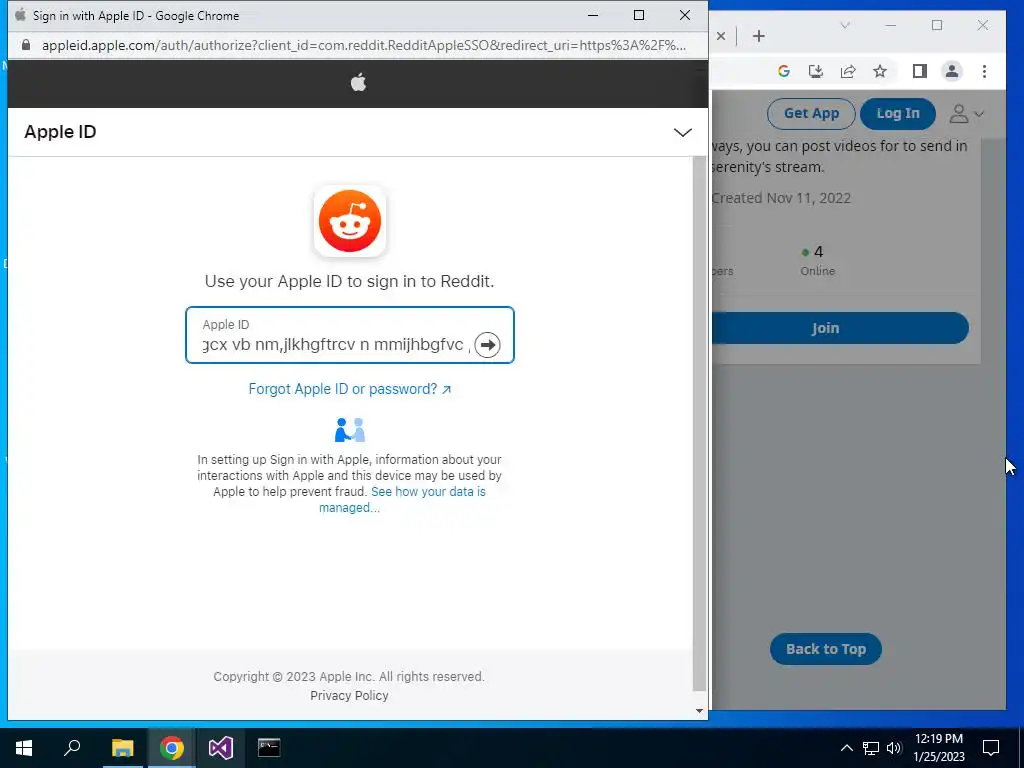Click the handshake privacy icon
The image size is (1024, 768).
(349, 430)
